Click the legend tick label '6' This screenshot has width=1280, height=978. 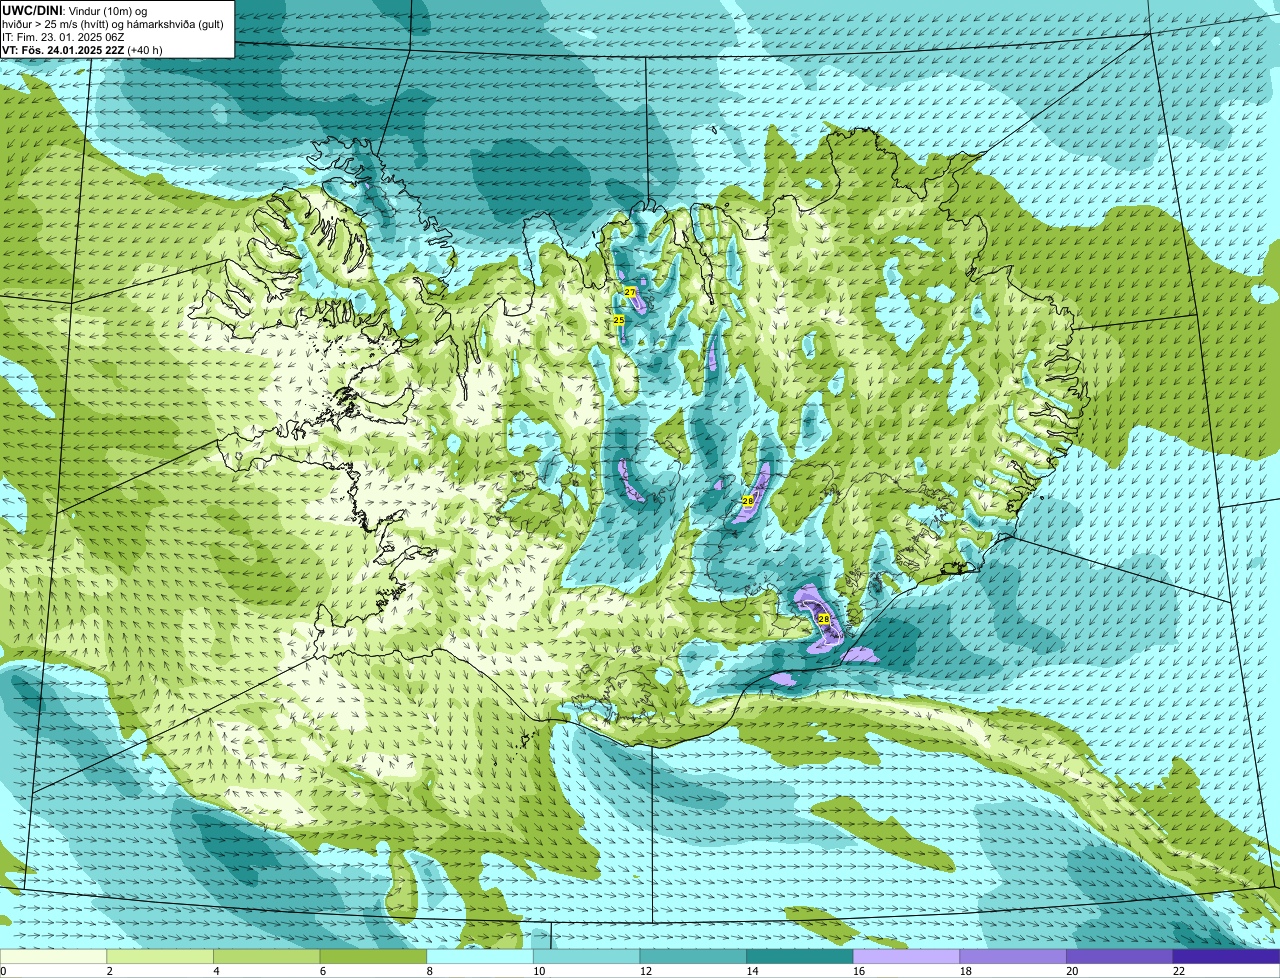pos(322,971)
